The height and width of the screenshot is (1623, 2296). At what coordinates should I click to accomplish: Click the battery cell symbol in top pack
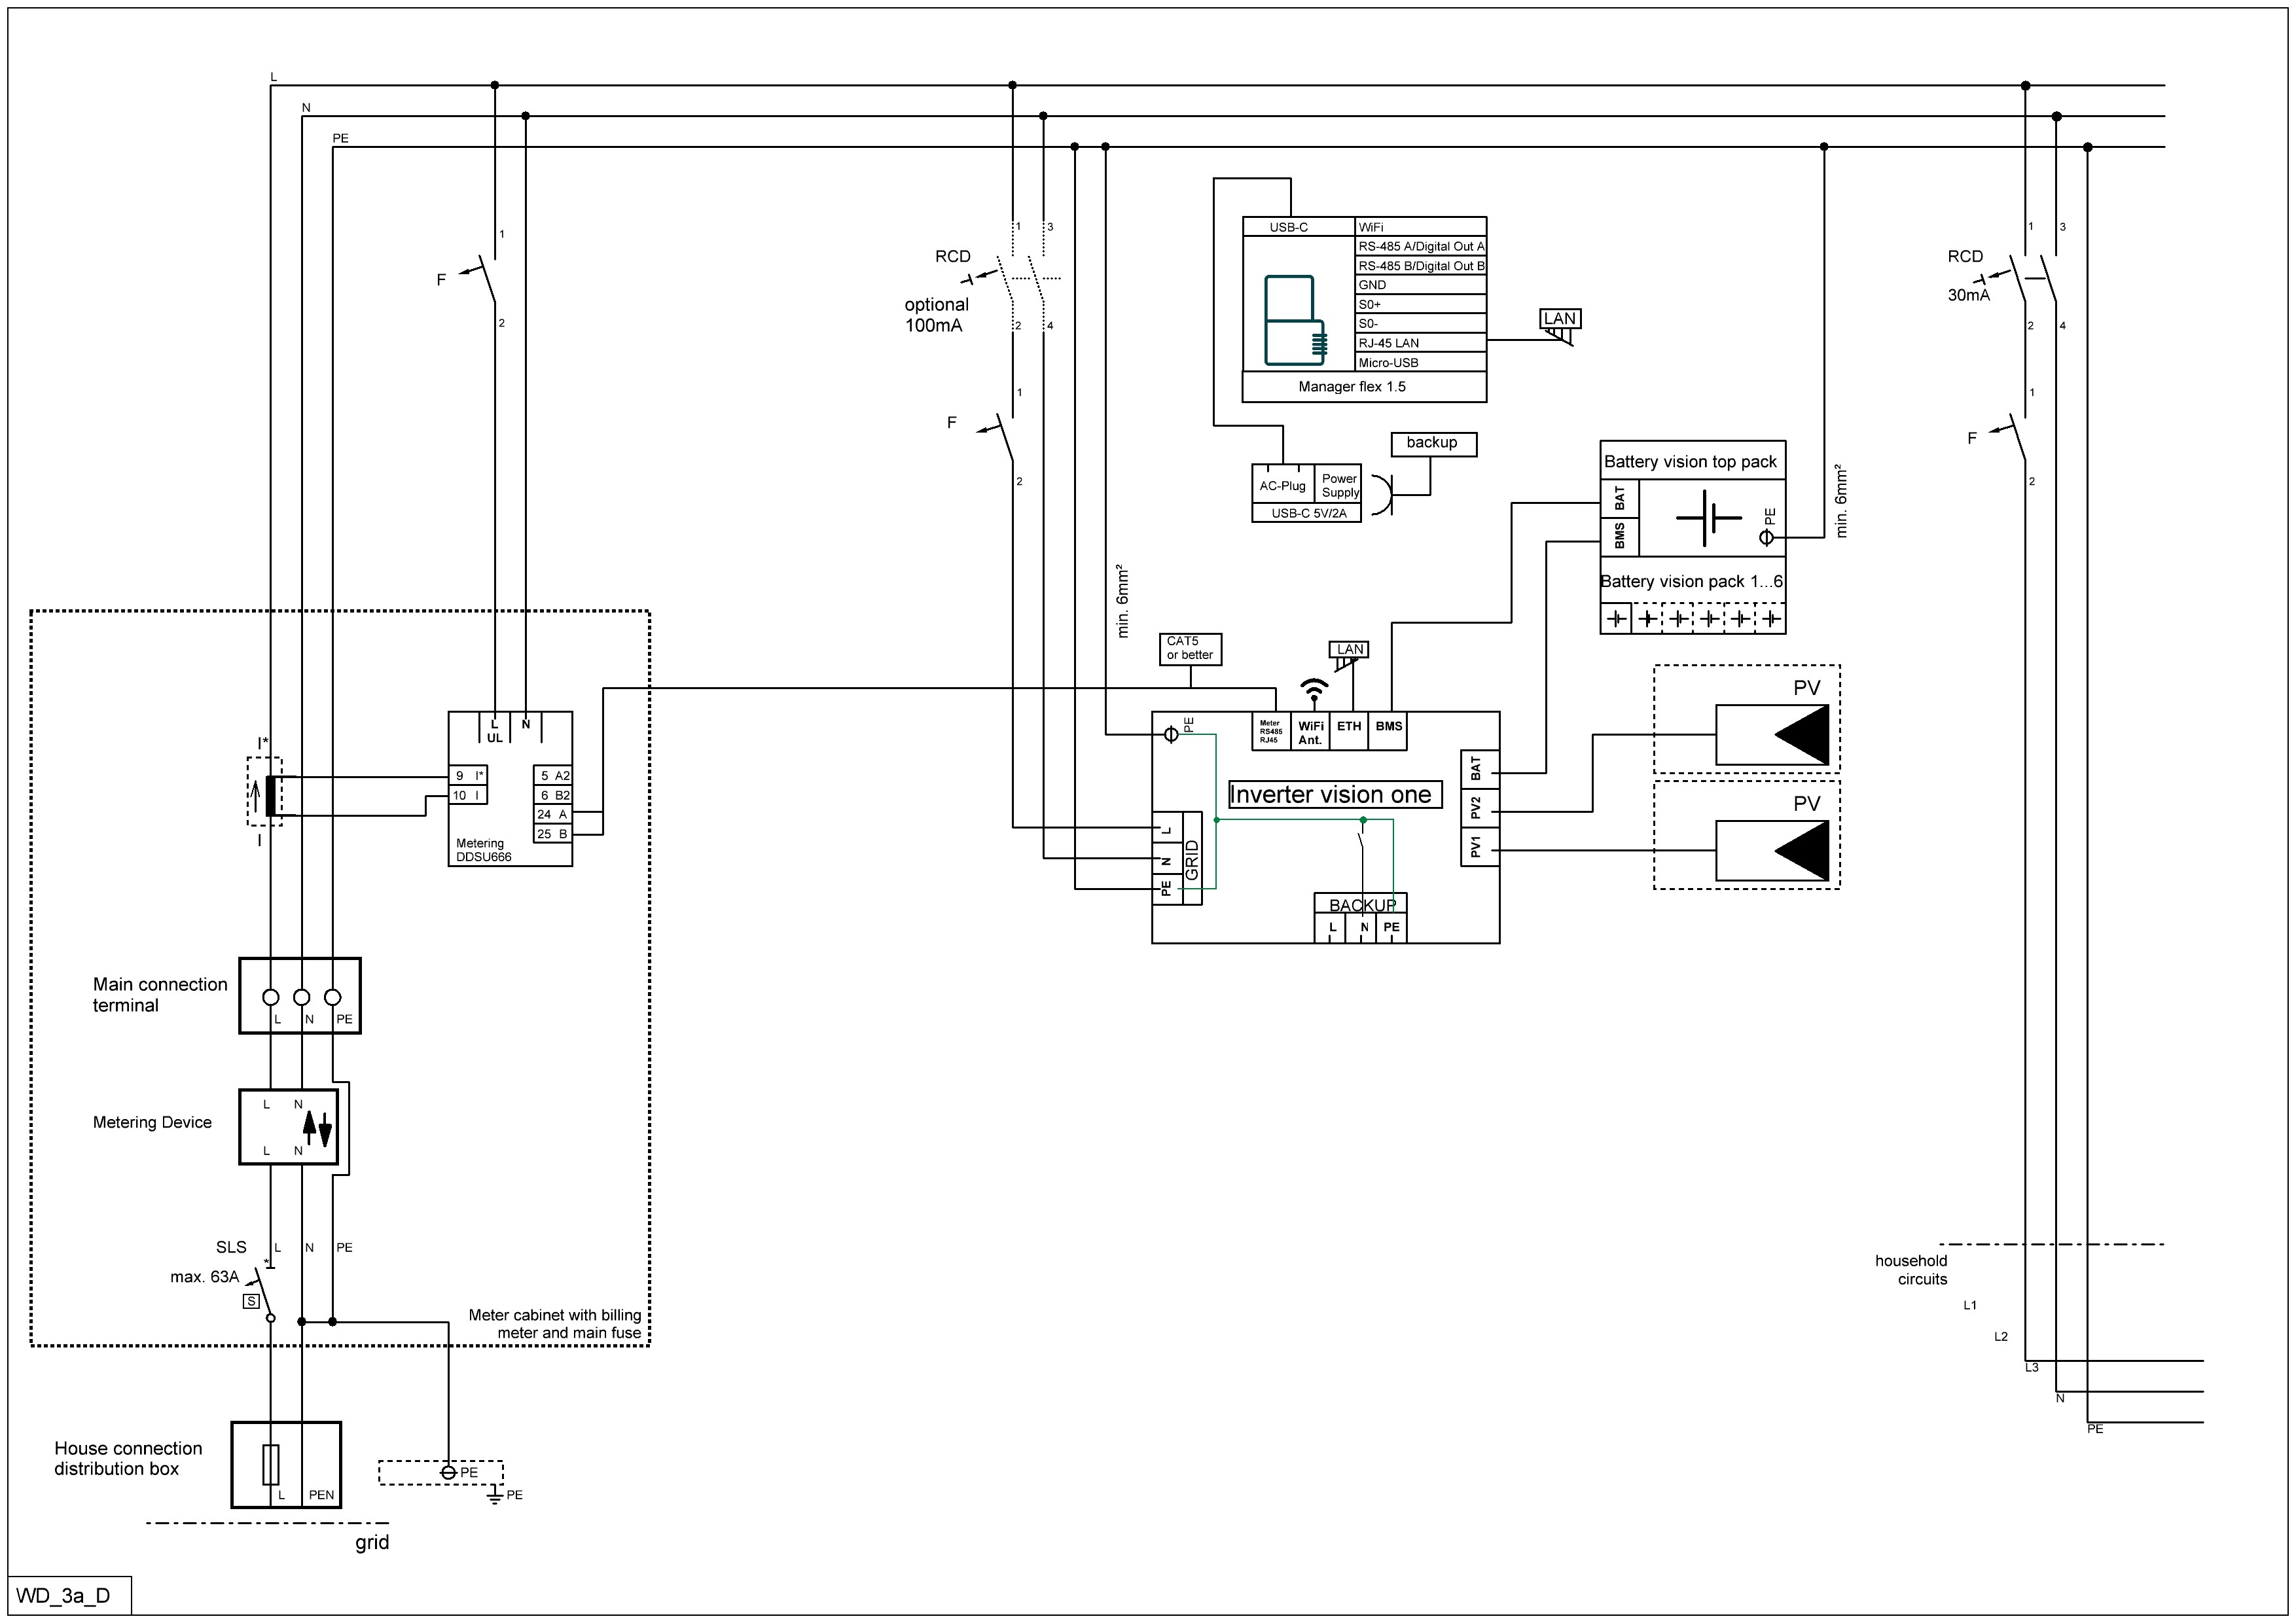point(1708,518)
